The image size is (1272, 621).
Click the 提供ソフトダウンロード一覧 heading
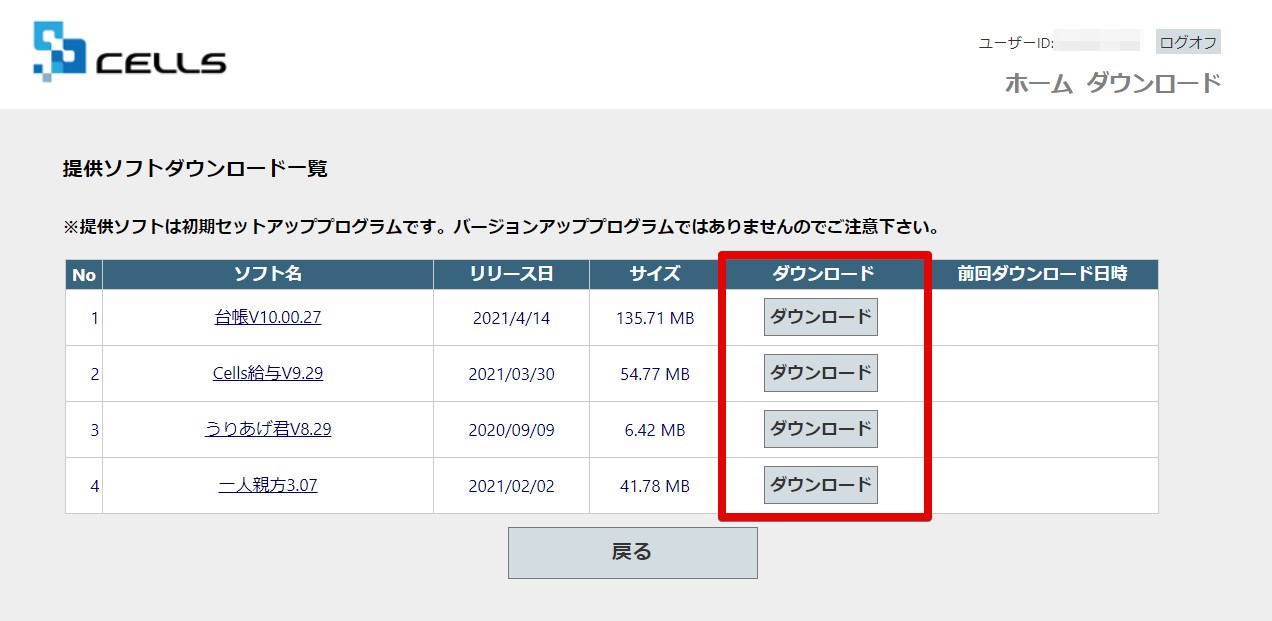point(195,168)
